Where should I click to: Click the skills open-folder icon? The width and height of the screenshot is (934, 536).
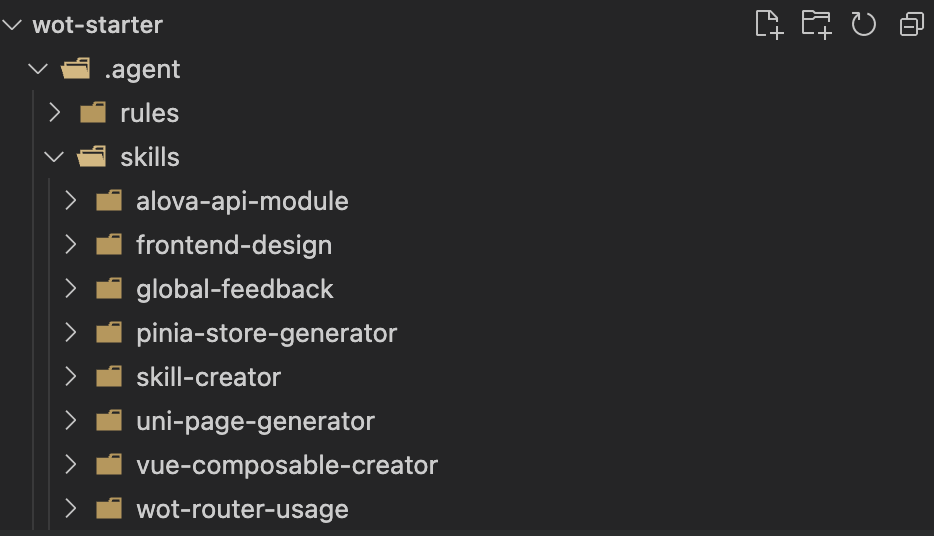coord(92,157)
